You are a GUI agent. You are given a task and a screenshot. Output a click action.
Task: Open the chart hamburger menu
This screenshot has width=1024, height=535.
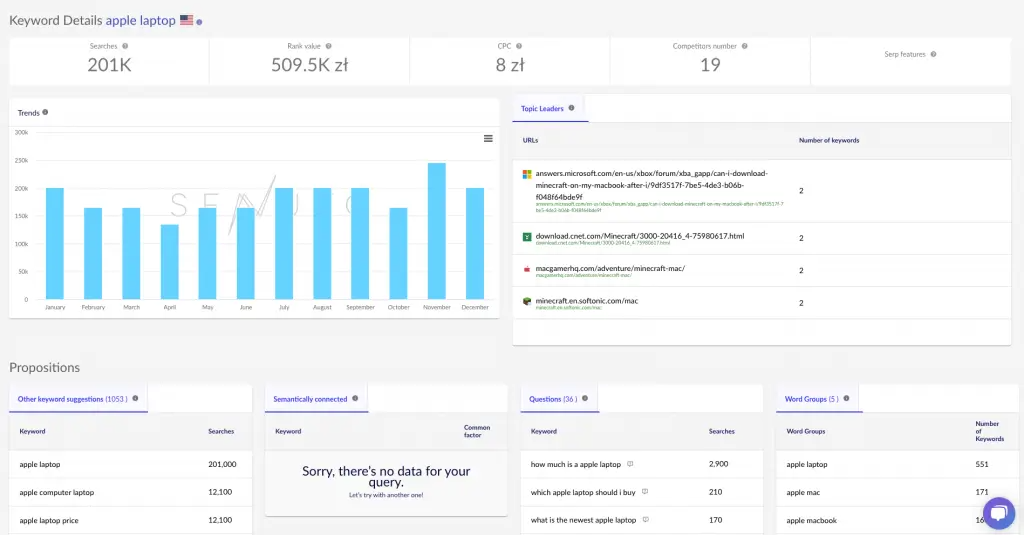point(488,138)
